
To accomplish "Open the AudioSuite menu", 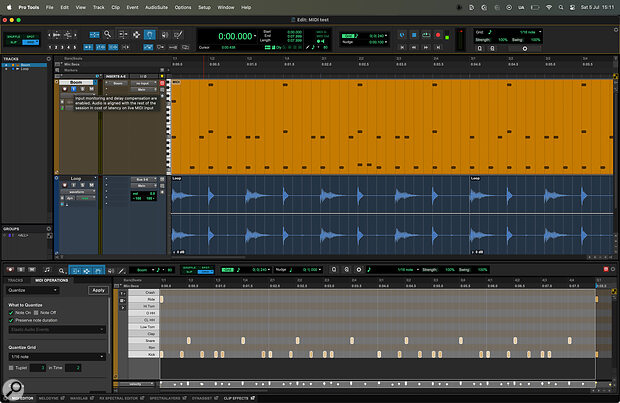I will pyautogui.click(x=156, y=7).
